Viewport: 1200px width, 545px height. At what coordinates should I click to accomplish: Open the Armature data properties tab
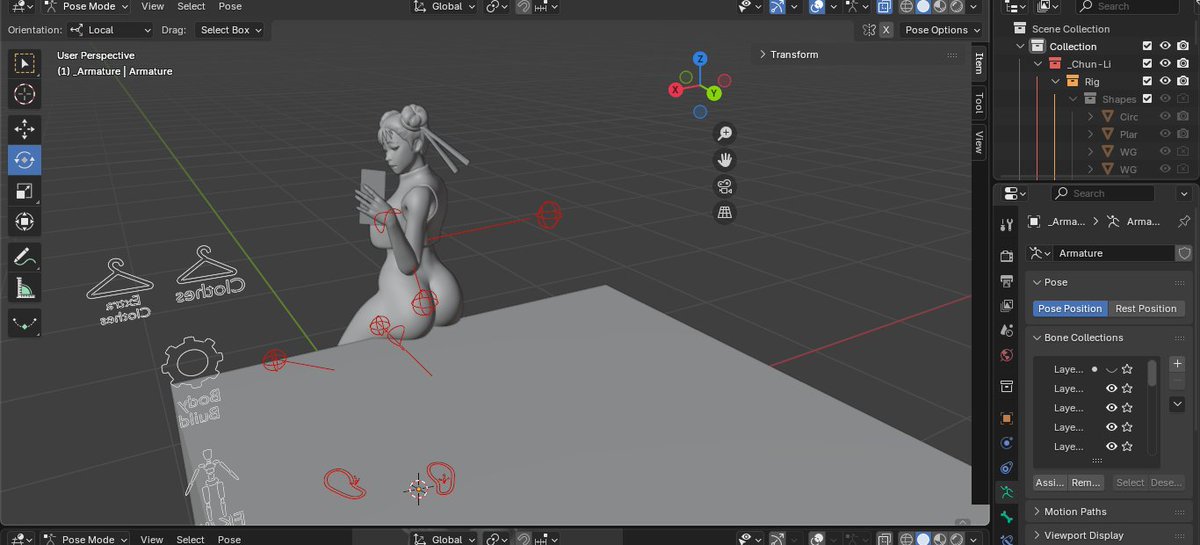(x=1006, y=492)
